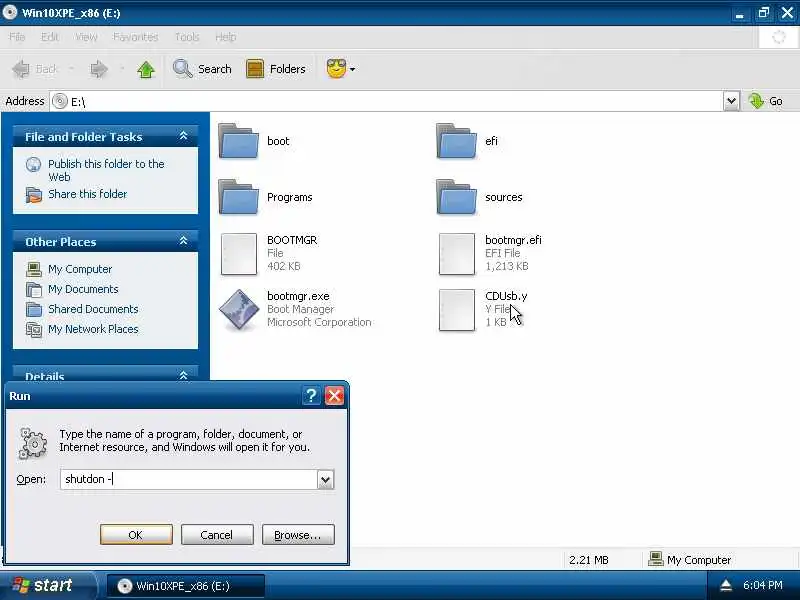Image resolution: width=800 pixels, height=600 pixels.
Task: Expand the Address bar dropdown
Action: click(731, 101)
